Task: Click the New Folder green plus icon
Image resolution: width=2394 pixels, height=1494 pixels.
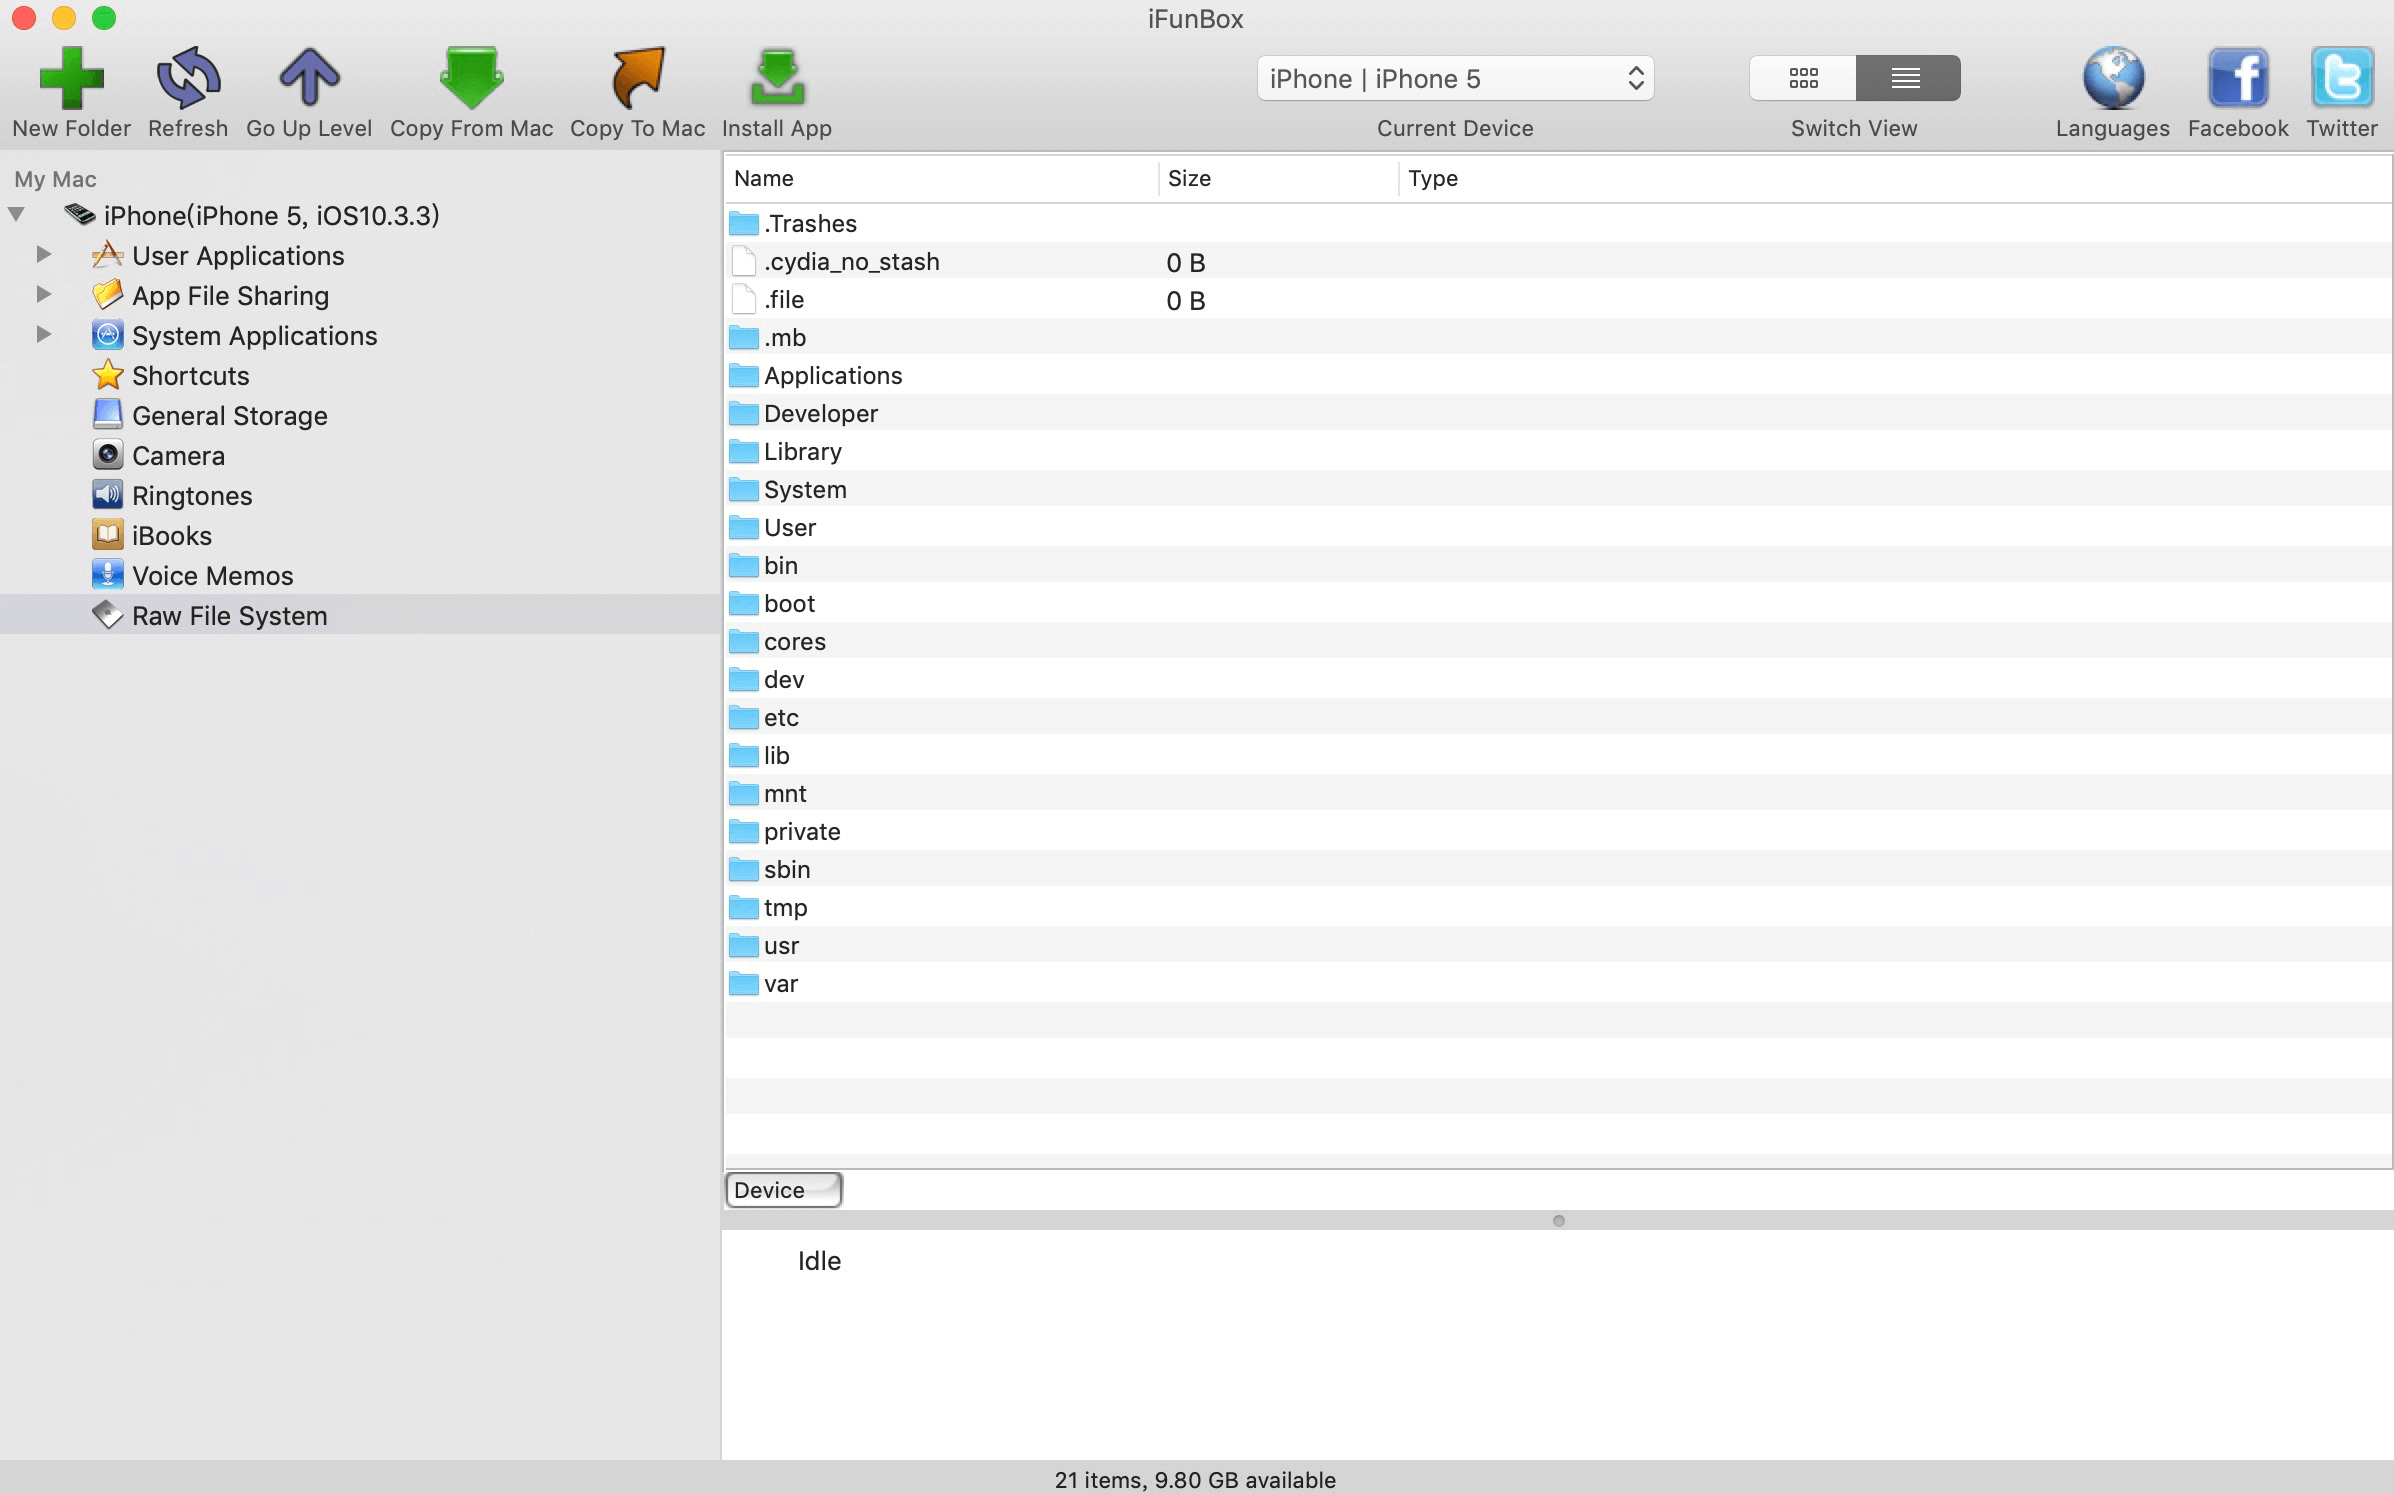Action: point(71,78)
